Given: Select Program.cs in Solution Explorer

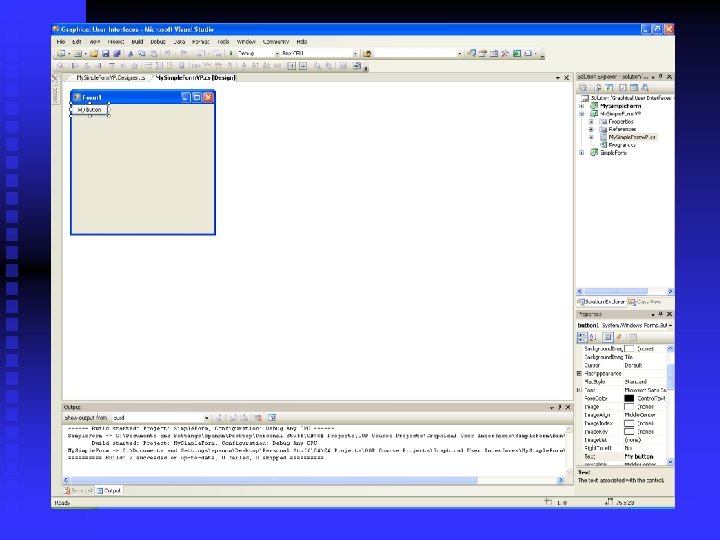Looking at the screenshot, I should pos(621,144).
